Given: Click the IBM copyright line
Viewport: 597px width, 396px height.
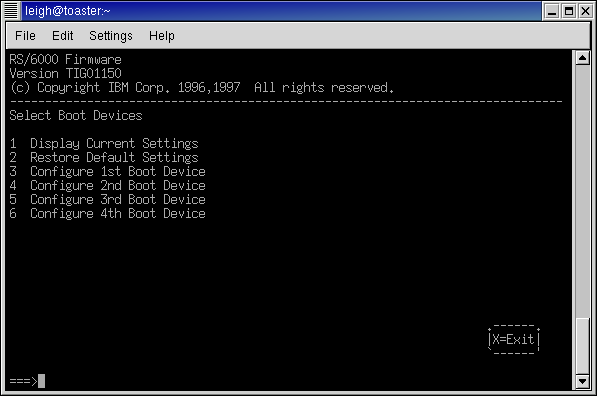Looking at the screenshot, I should point(202,88).
